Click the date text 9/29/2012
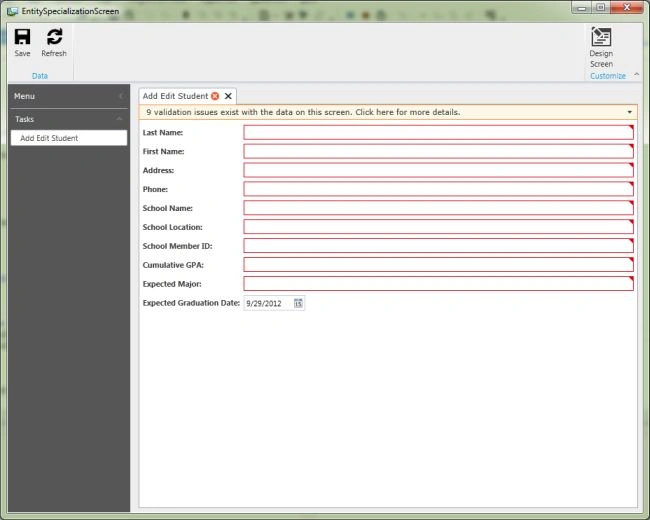 coord(264,304)
